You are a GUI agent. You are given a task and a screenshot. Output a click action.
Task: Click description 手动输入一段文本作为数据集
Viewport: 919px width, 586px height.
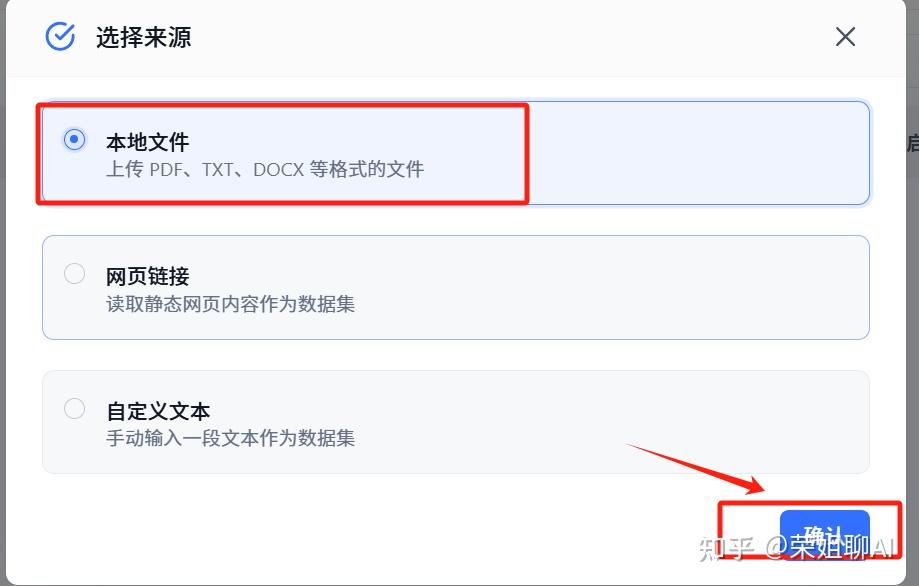(x=230, y=438)
